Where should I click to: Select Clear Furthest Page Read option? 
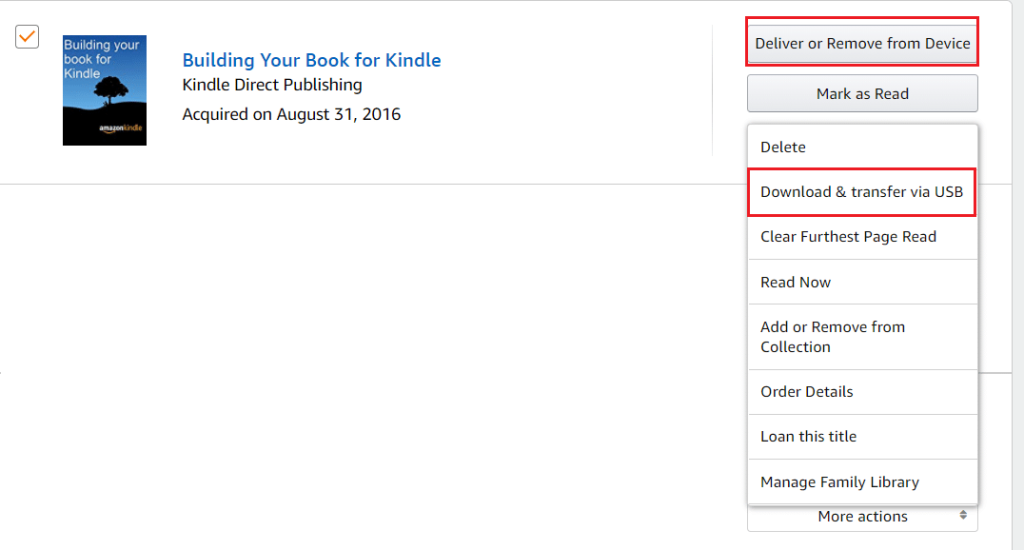[848, 237]
